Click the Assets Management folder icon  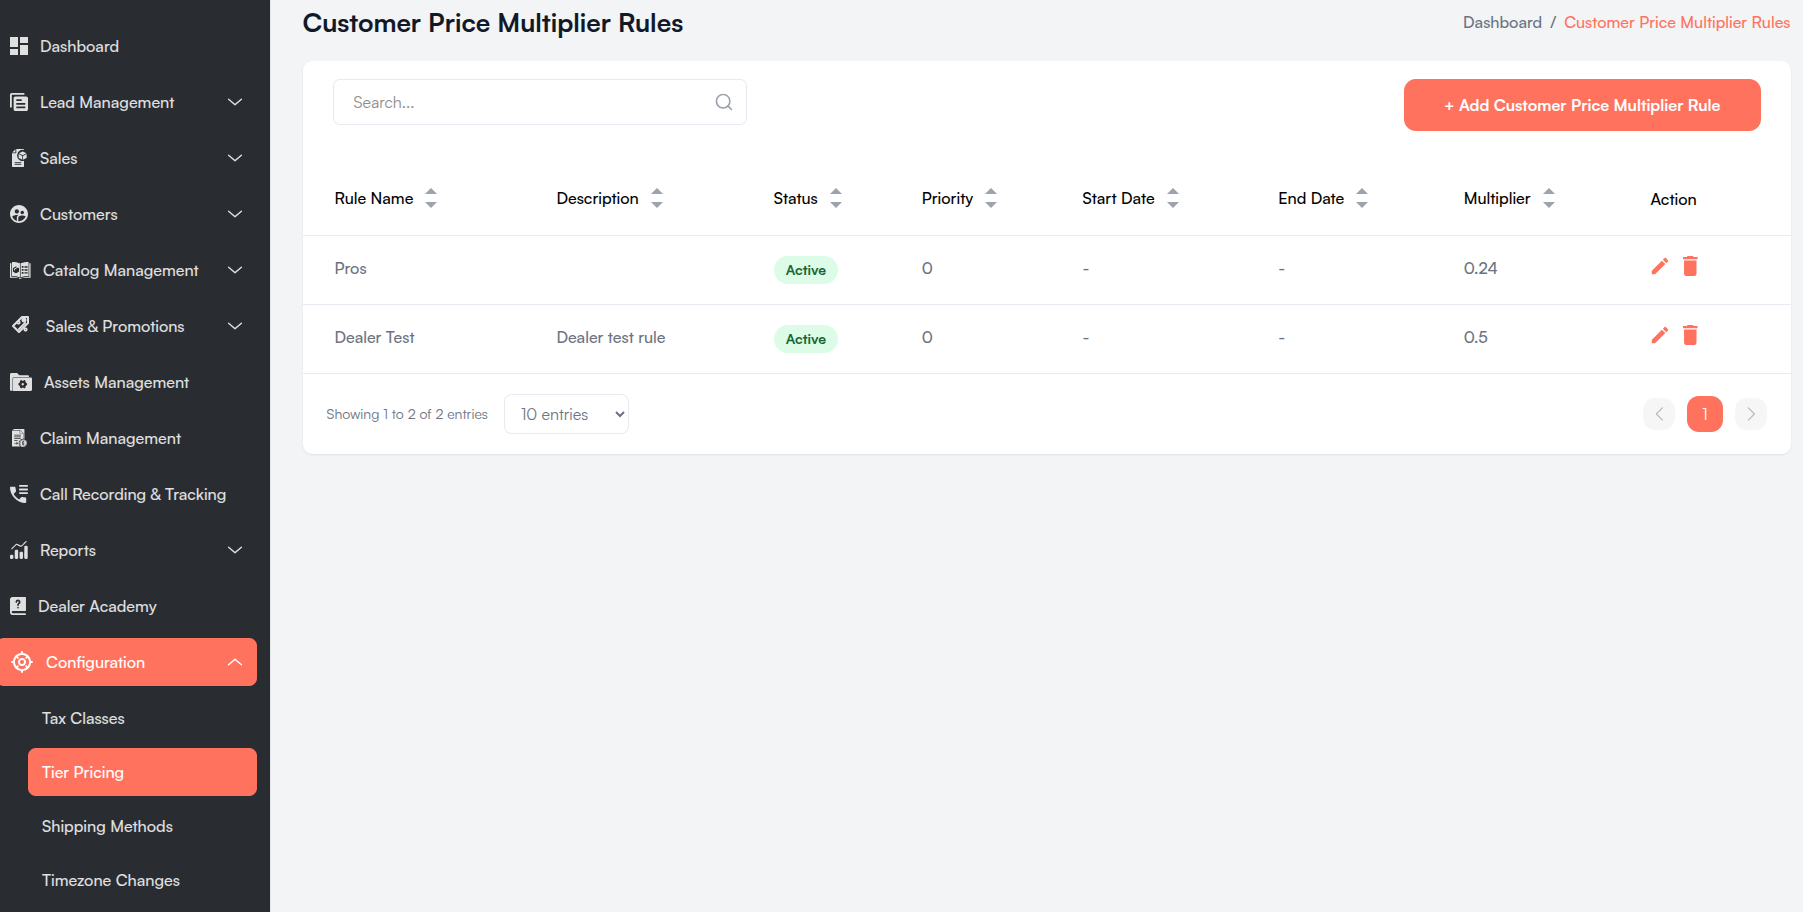pyautogui.click(x=21, y=382)
